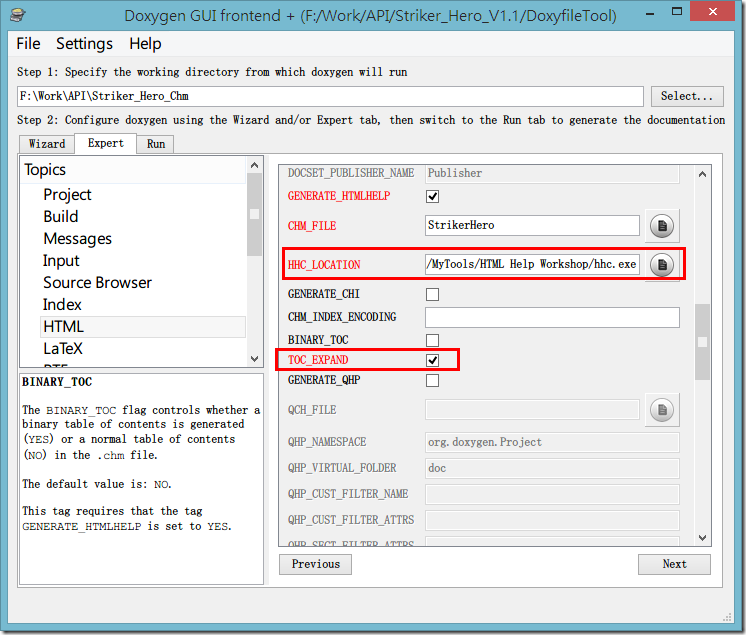Click the CHM_FILE label
Screen dimensions: 746x635
click(312, 226)
